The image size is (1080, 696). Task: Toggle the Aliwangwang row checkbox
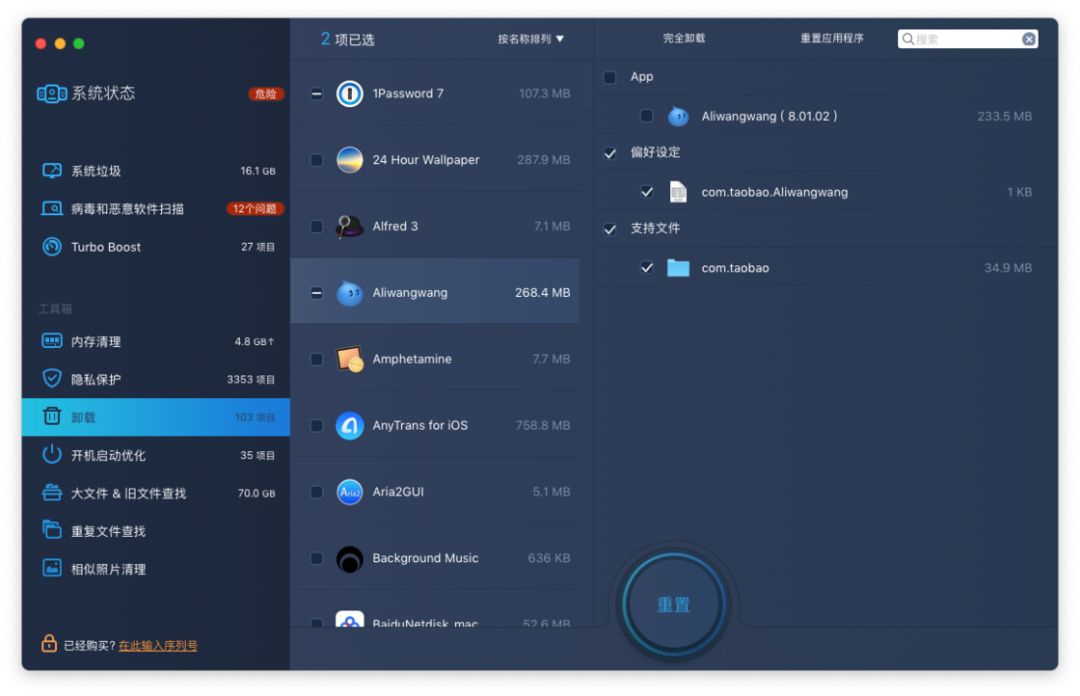[x=316, y=293]
